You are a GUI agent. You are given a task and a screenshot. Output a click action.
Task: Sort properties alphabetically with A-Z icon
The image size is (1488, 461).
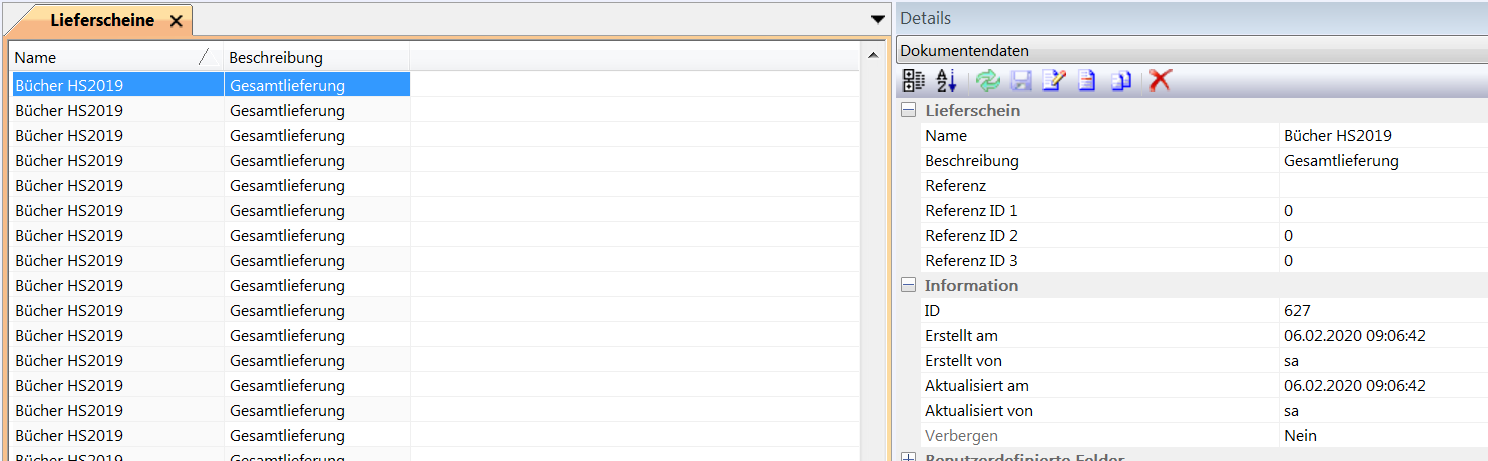[x=946, y=81]
